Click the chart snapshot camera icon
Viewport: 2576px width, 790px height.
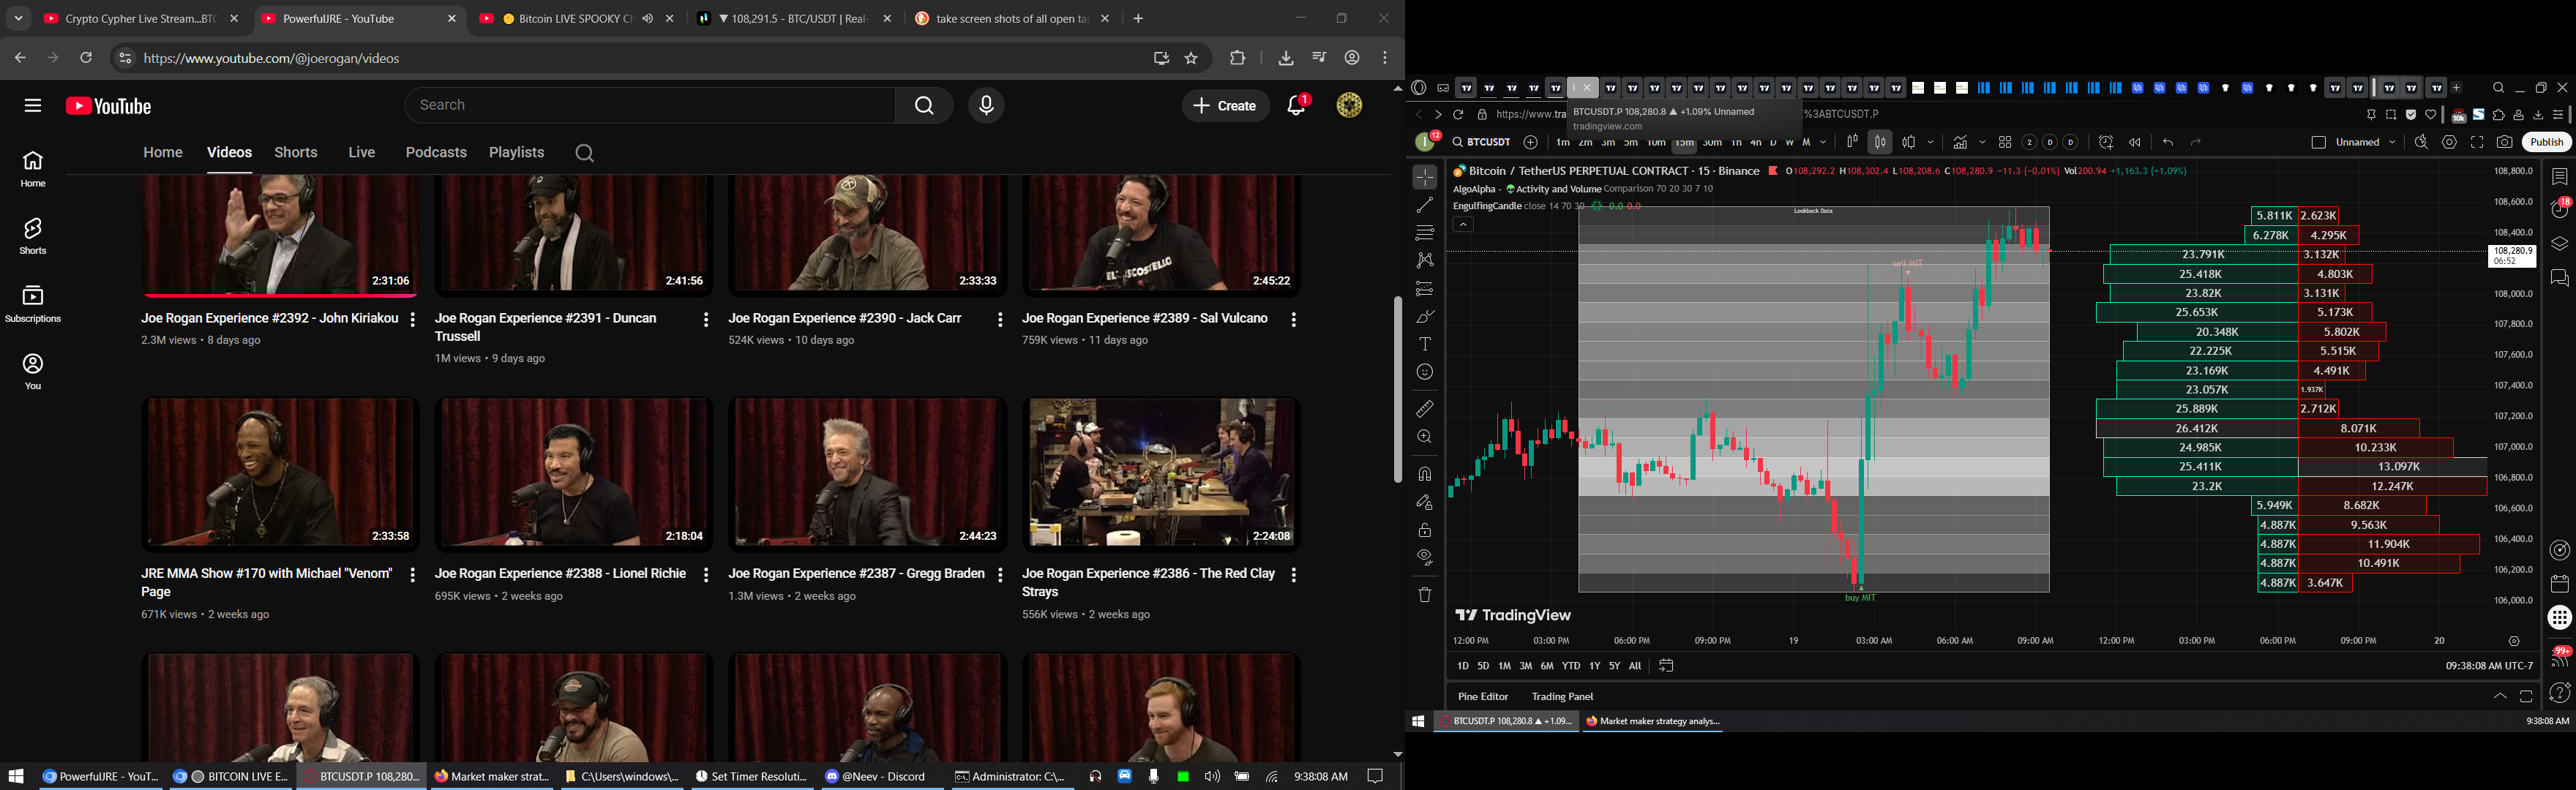click(2504, 143)
